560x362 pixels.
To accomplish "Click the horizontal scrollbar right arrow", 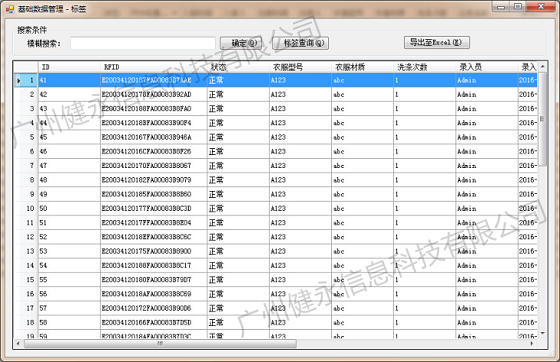I will (532, 344).
